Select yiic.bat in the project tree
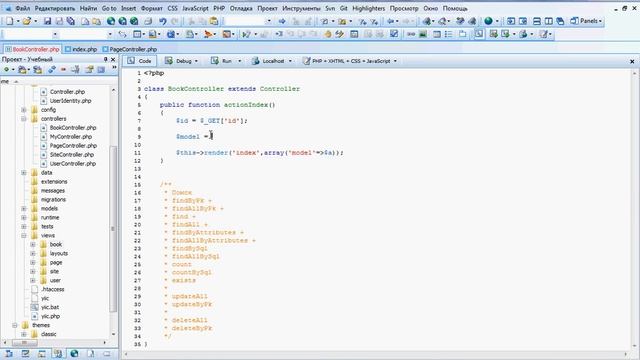This screenshot has height=360, width=640. (50, 307)
